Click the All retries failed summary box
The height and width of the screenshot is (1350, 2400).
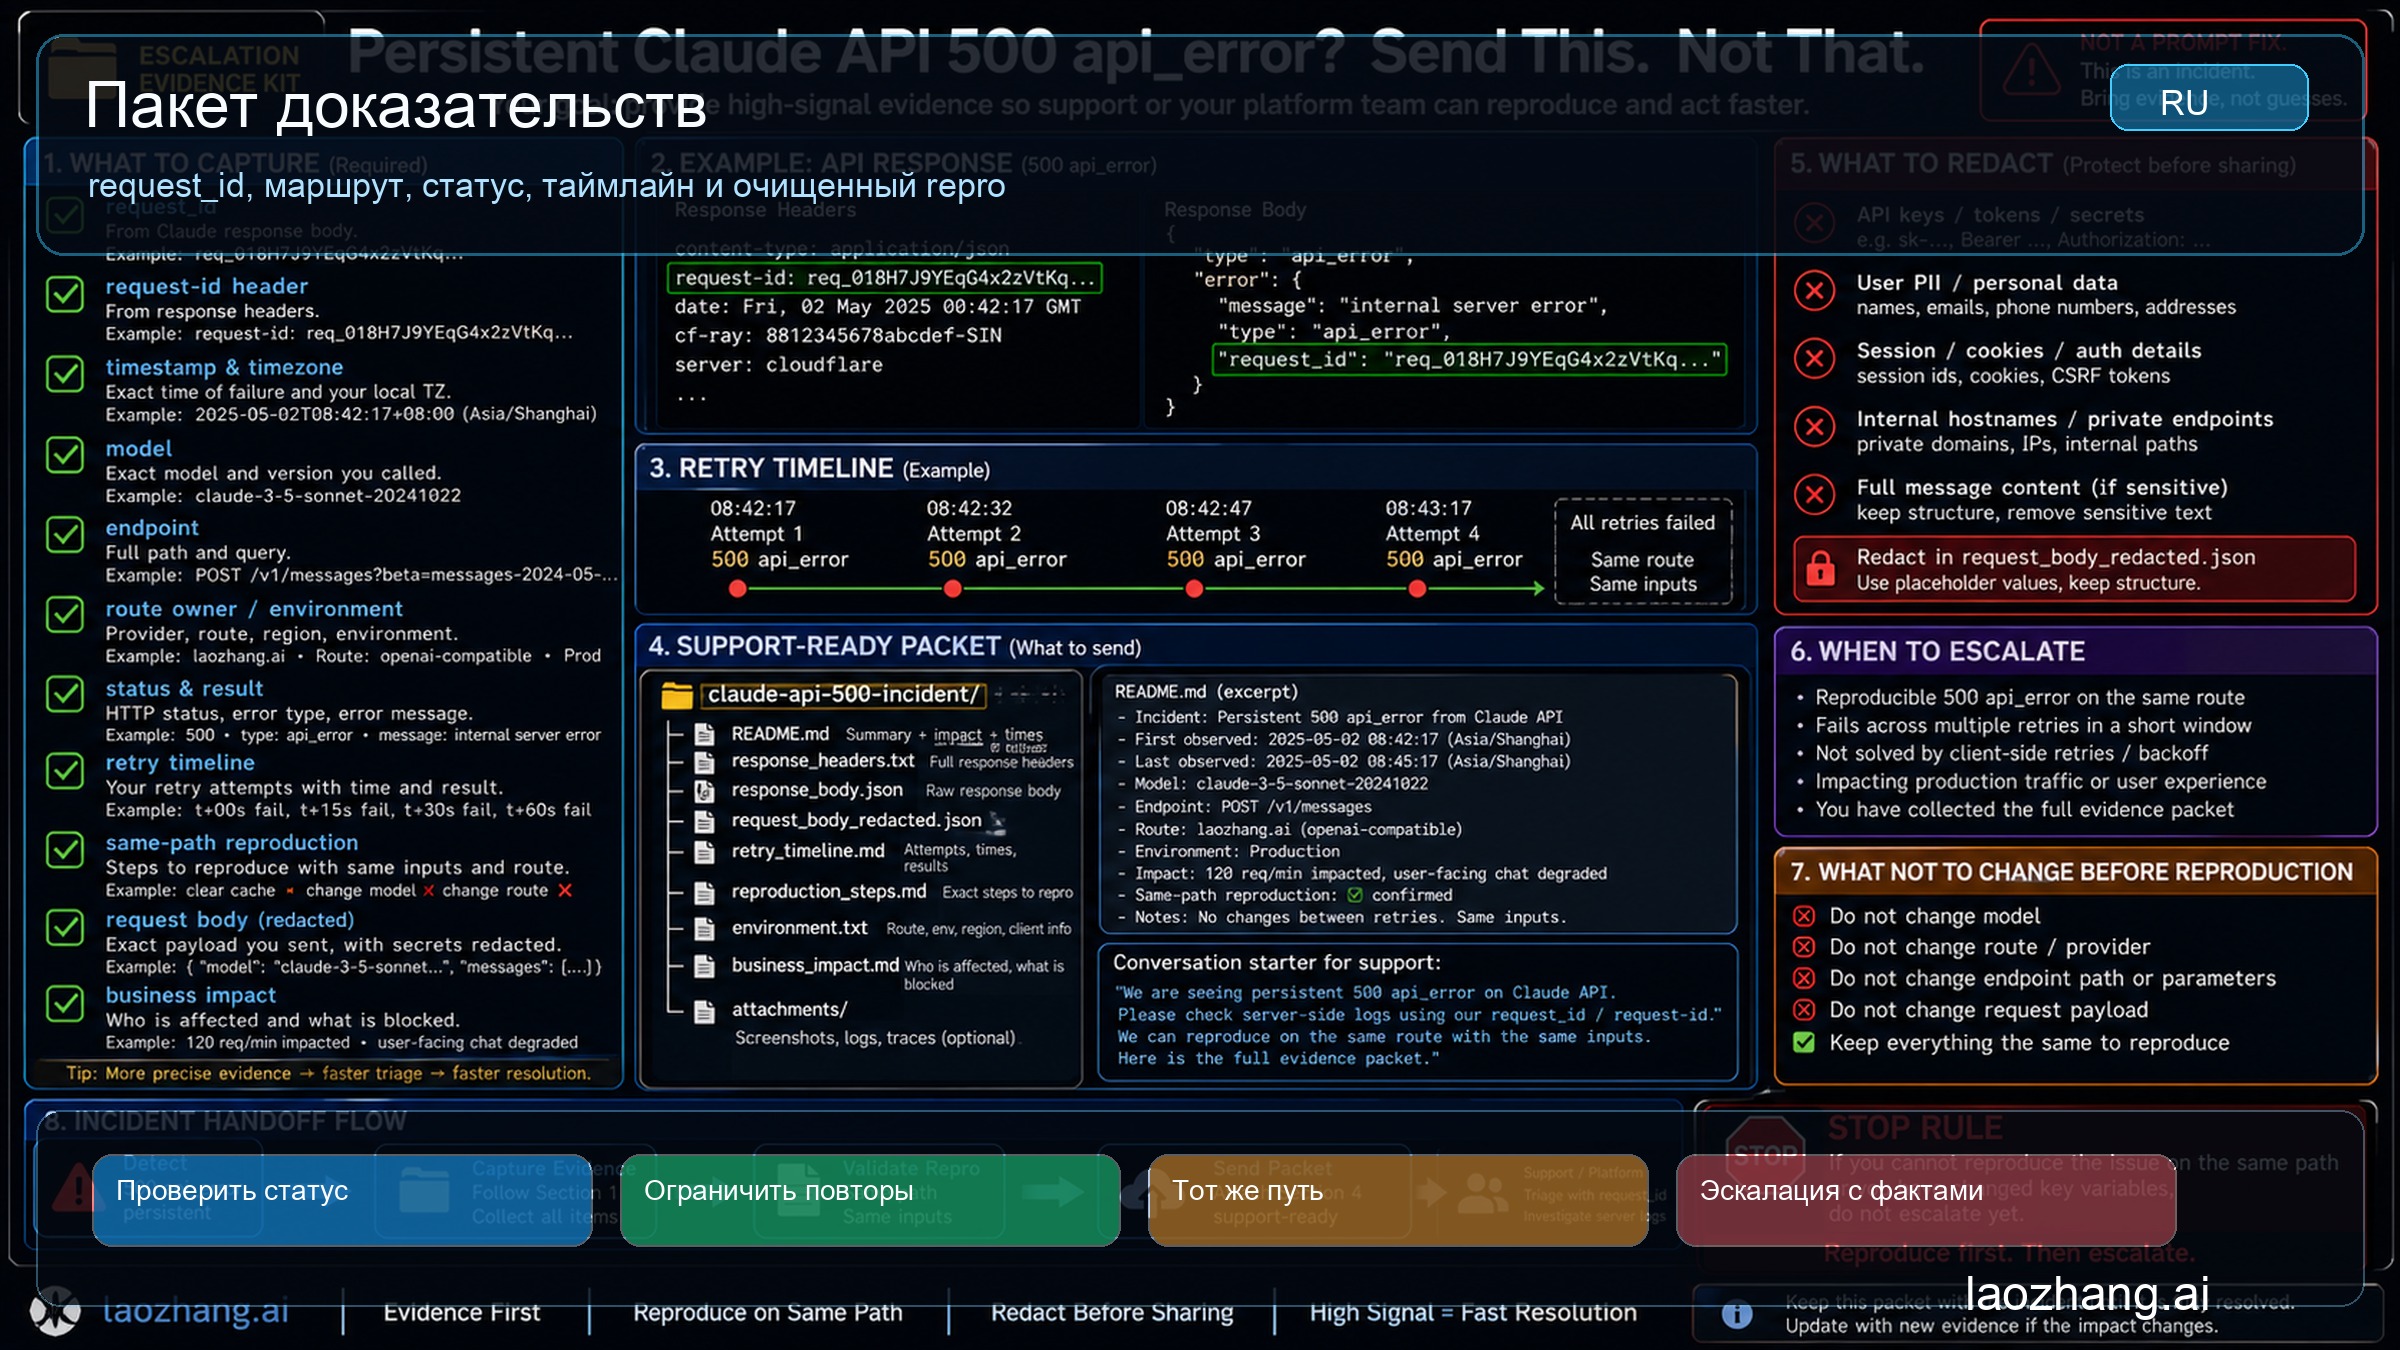pos(1643,551)
